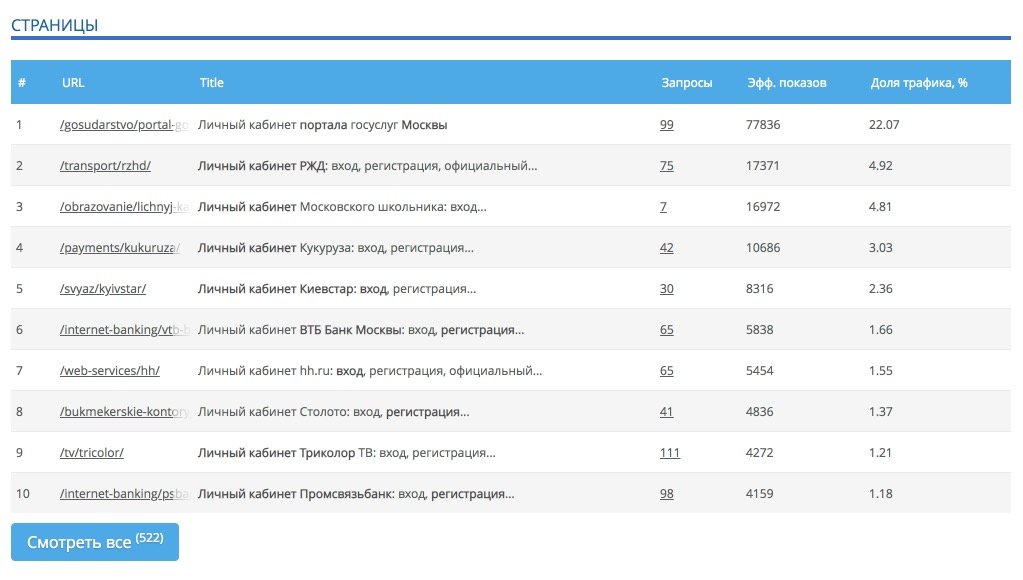This screenshot has height=580, width=1023.
Task: Click impressions value 5454
Action: pos(759,371)
